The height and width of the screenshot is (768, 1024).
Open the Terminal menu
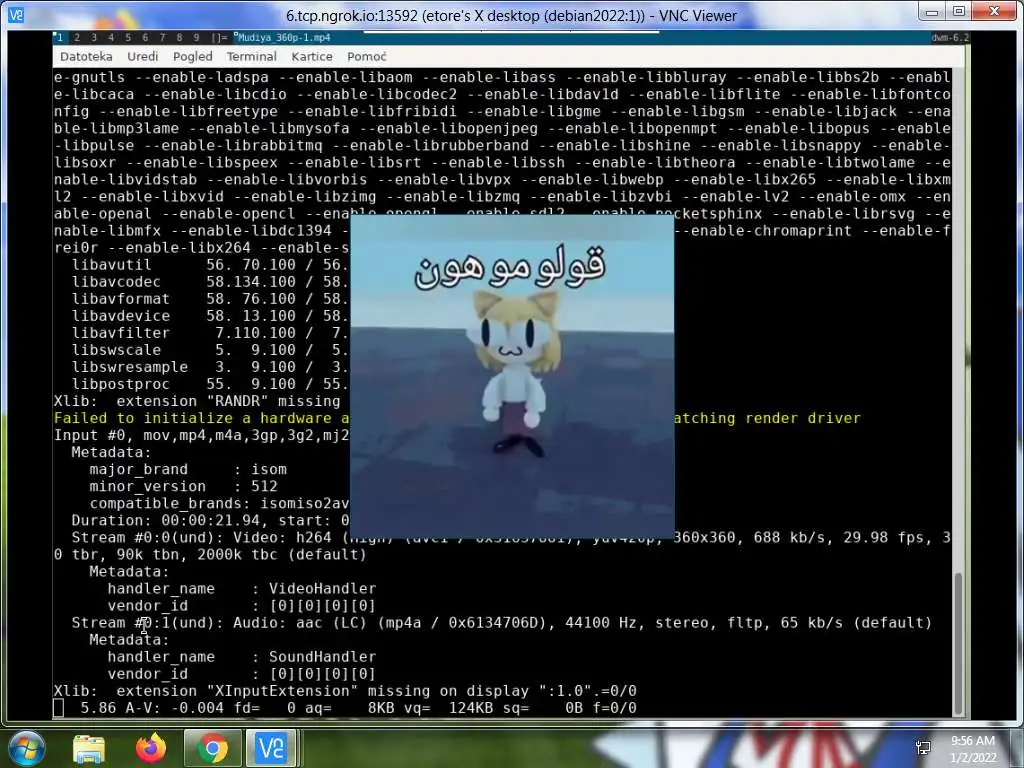pyautogui.click(x=251, y=57)
